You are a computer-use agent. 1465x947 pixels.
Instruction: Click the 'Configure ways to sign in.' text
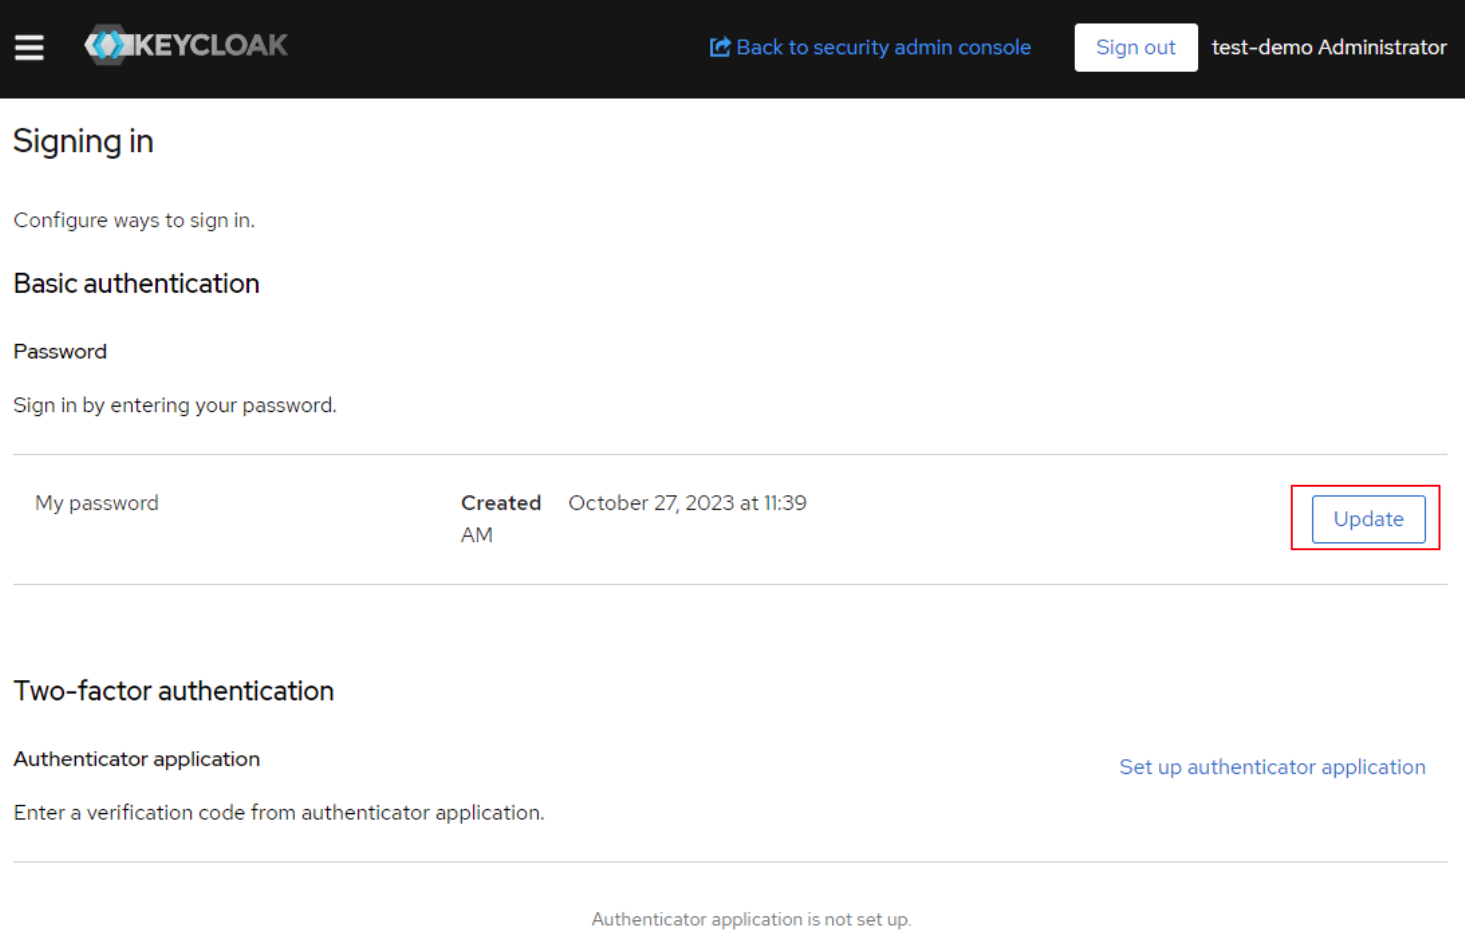coord(134,220)
